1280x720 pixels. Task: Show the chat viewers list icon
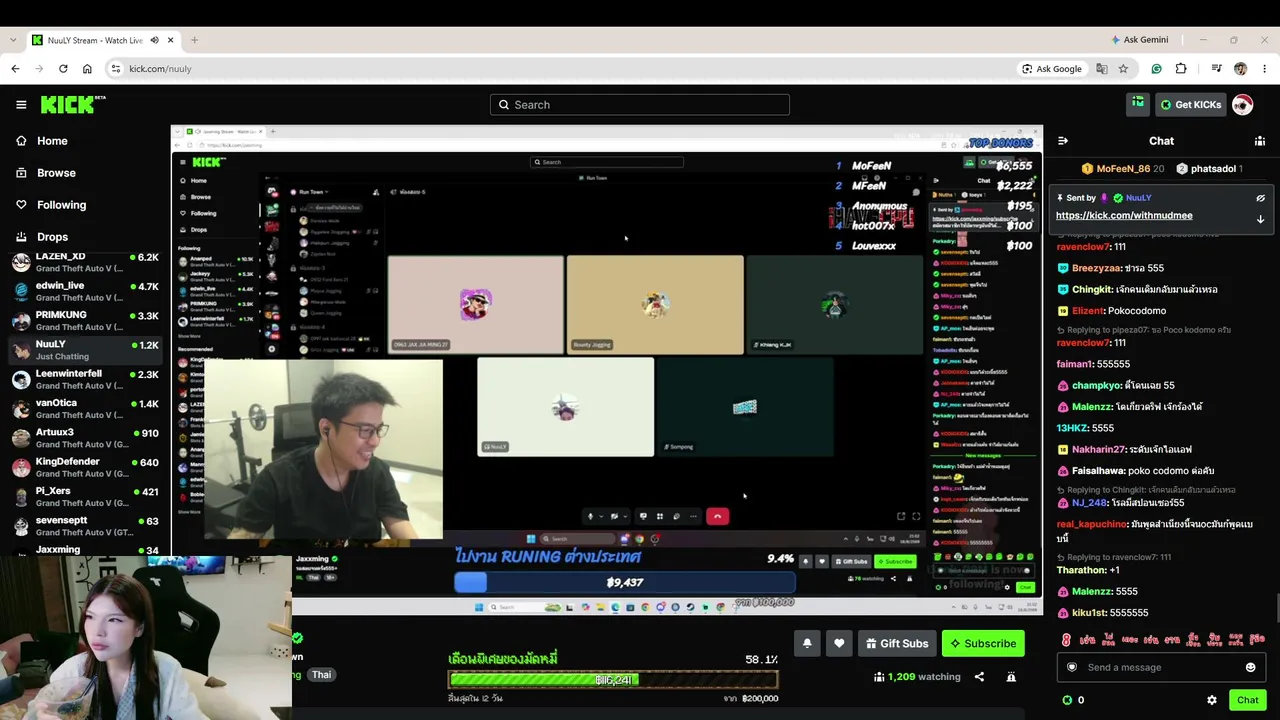pos(1260,141)
